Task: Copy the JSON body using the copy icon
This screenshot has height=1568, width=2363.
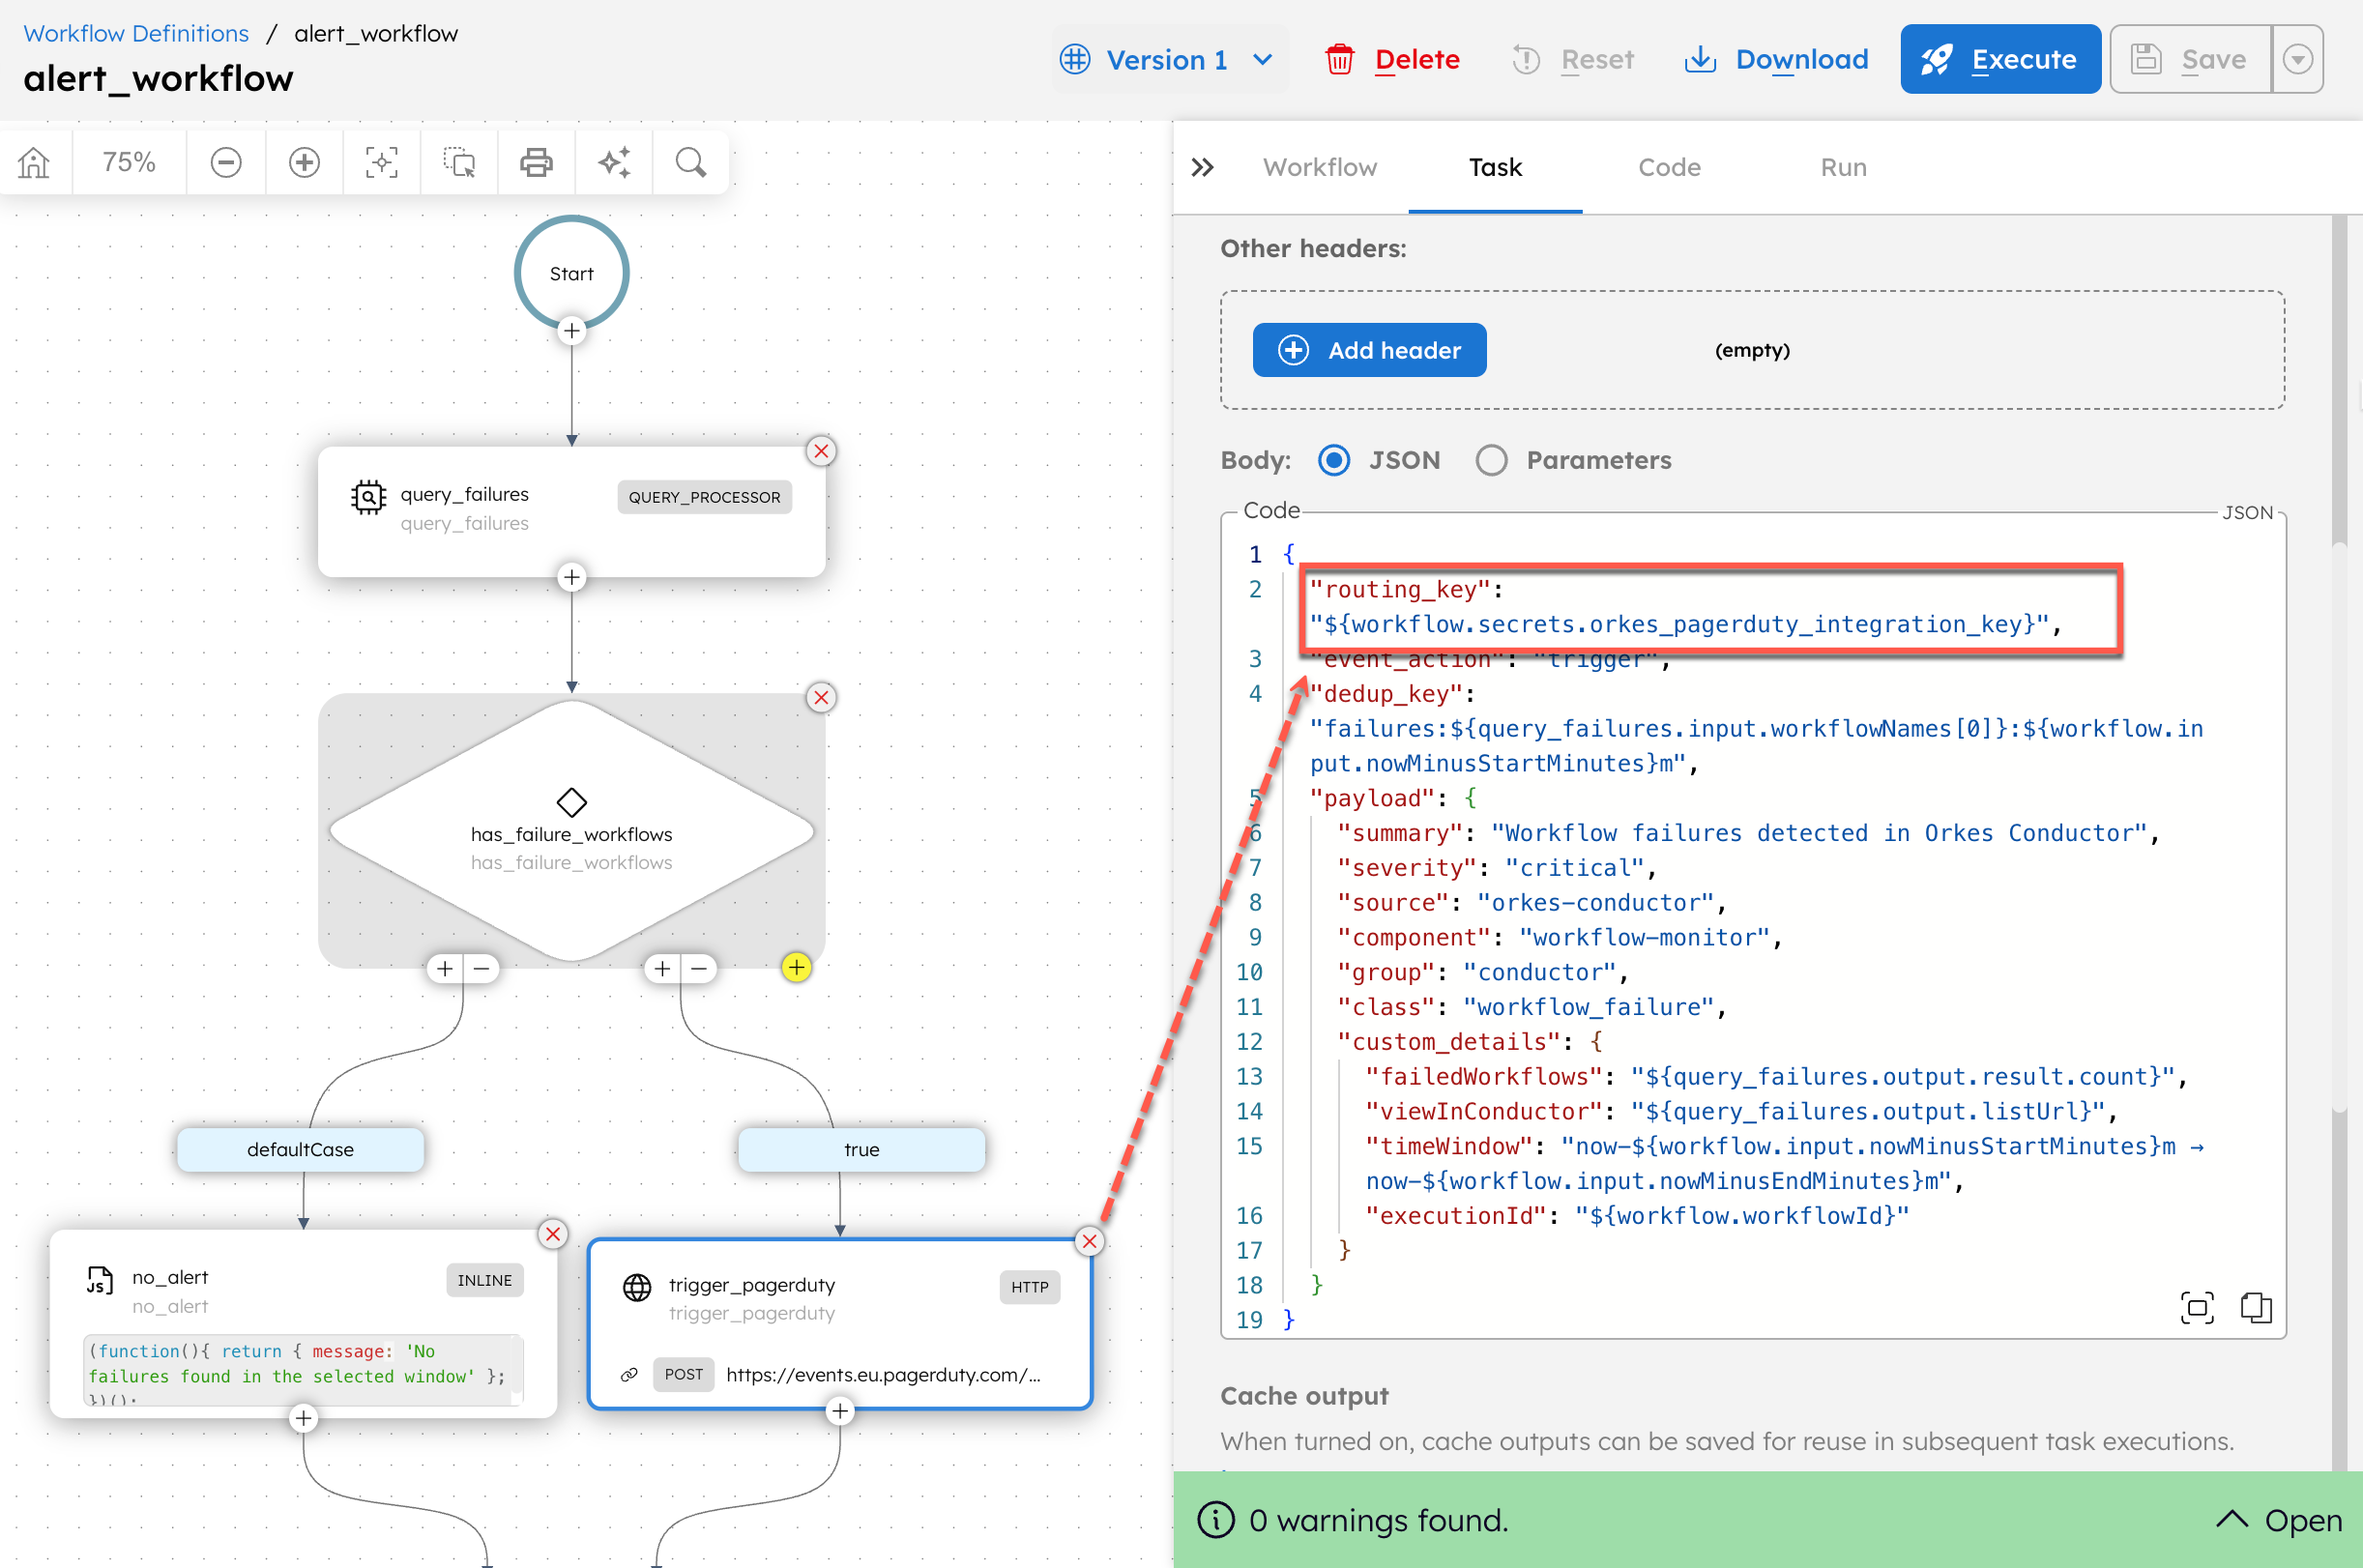Action: click(x=2257, y=1308)
